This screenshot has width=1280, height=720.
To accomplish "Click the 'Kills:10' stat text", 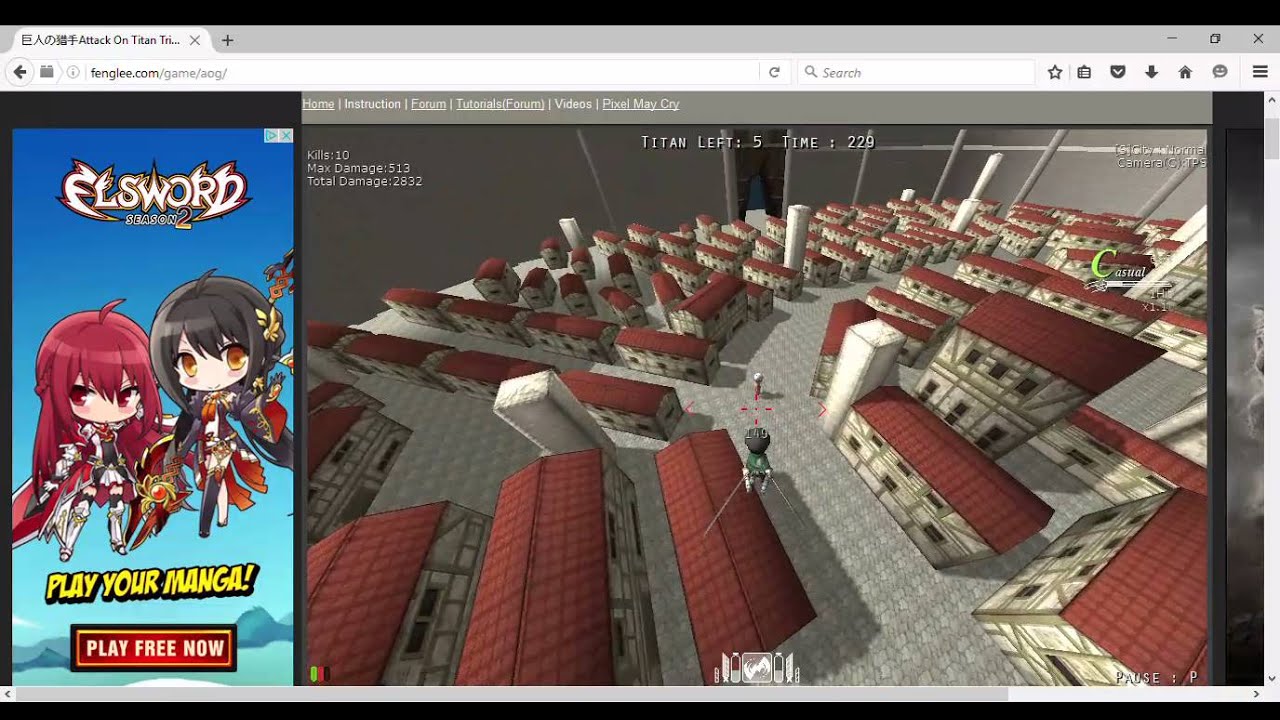I will 328,155.
